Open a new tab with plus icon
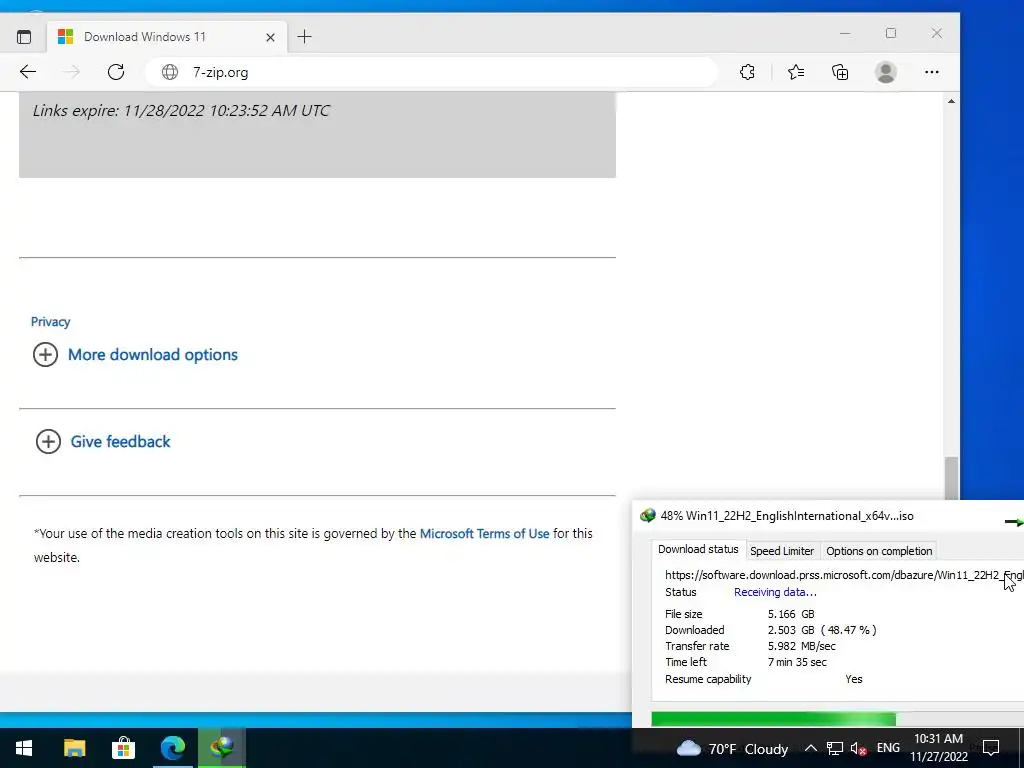 [304, 37]
